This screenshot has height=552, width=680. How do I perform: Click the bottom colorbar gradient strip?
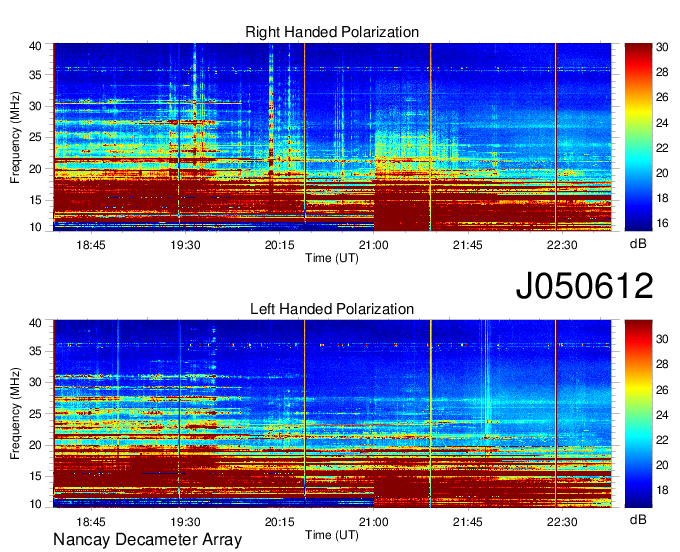[x=638, y=414]
